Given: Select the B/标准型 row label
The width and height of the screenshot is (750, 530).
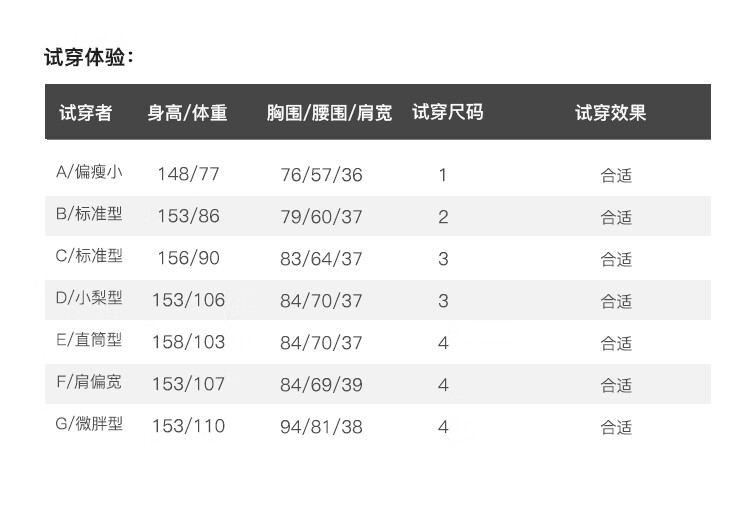Looking at the screenshot, I should coord(89,214).
